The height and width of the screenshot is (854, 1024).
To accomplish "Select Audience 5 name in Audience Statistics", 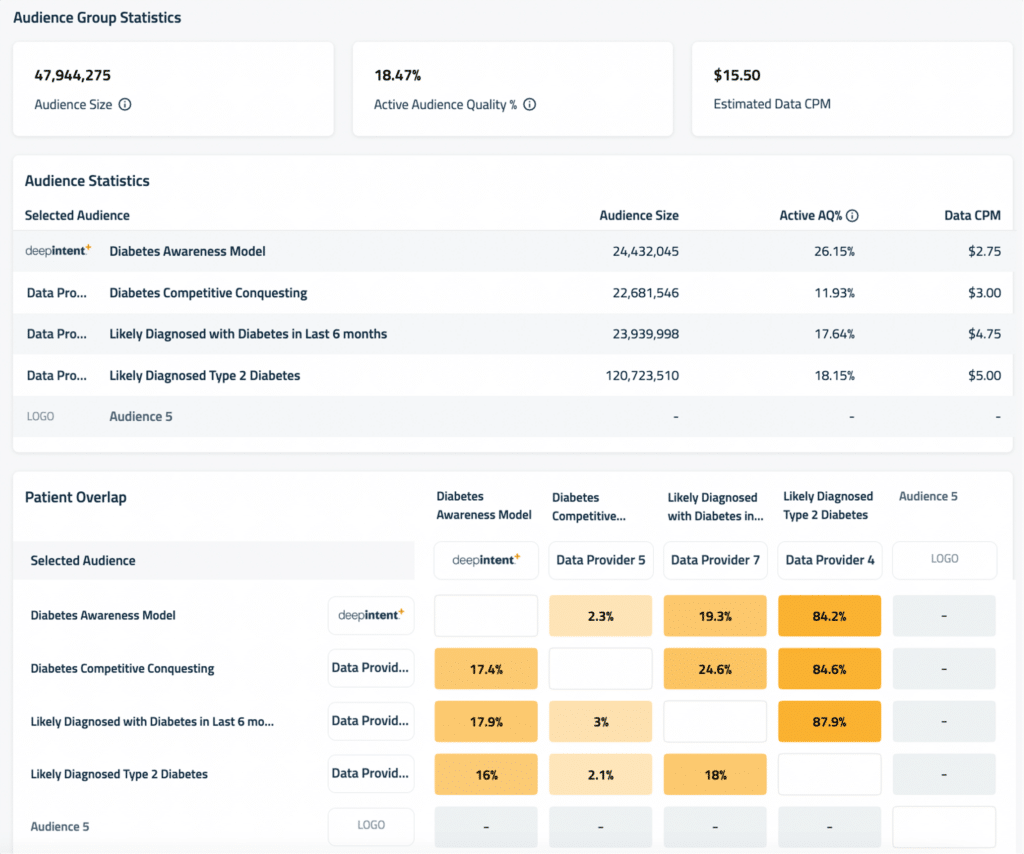I will (x=141, y=417).
